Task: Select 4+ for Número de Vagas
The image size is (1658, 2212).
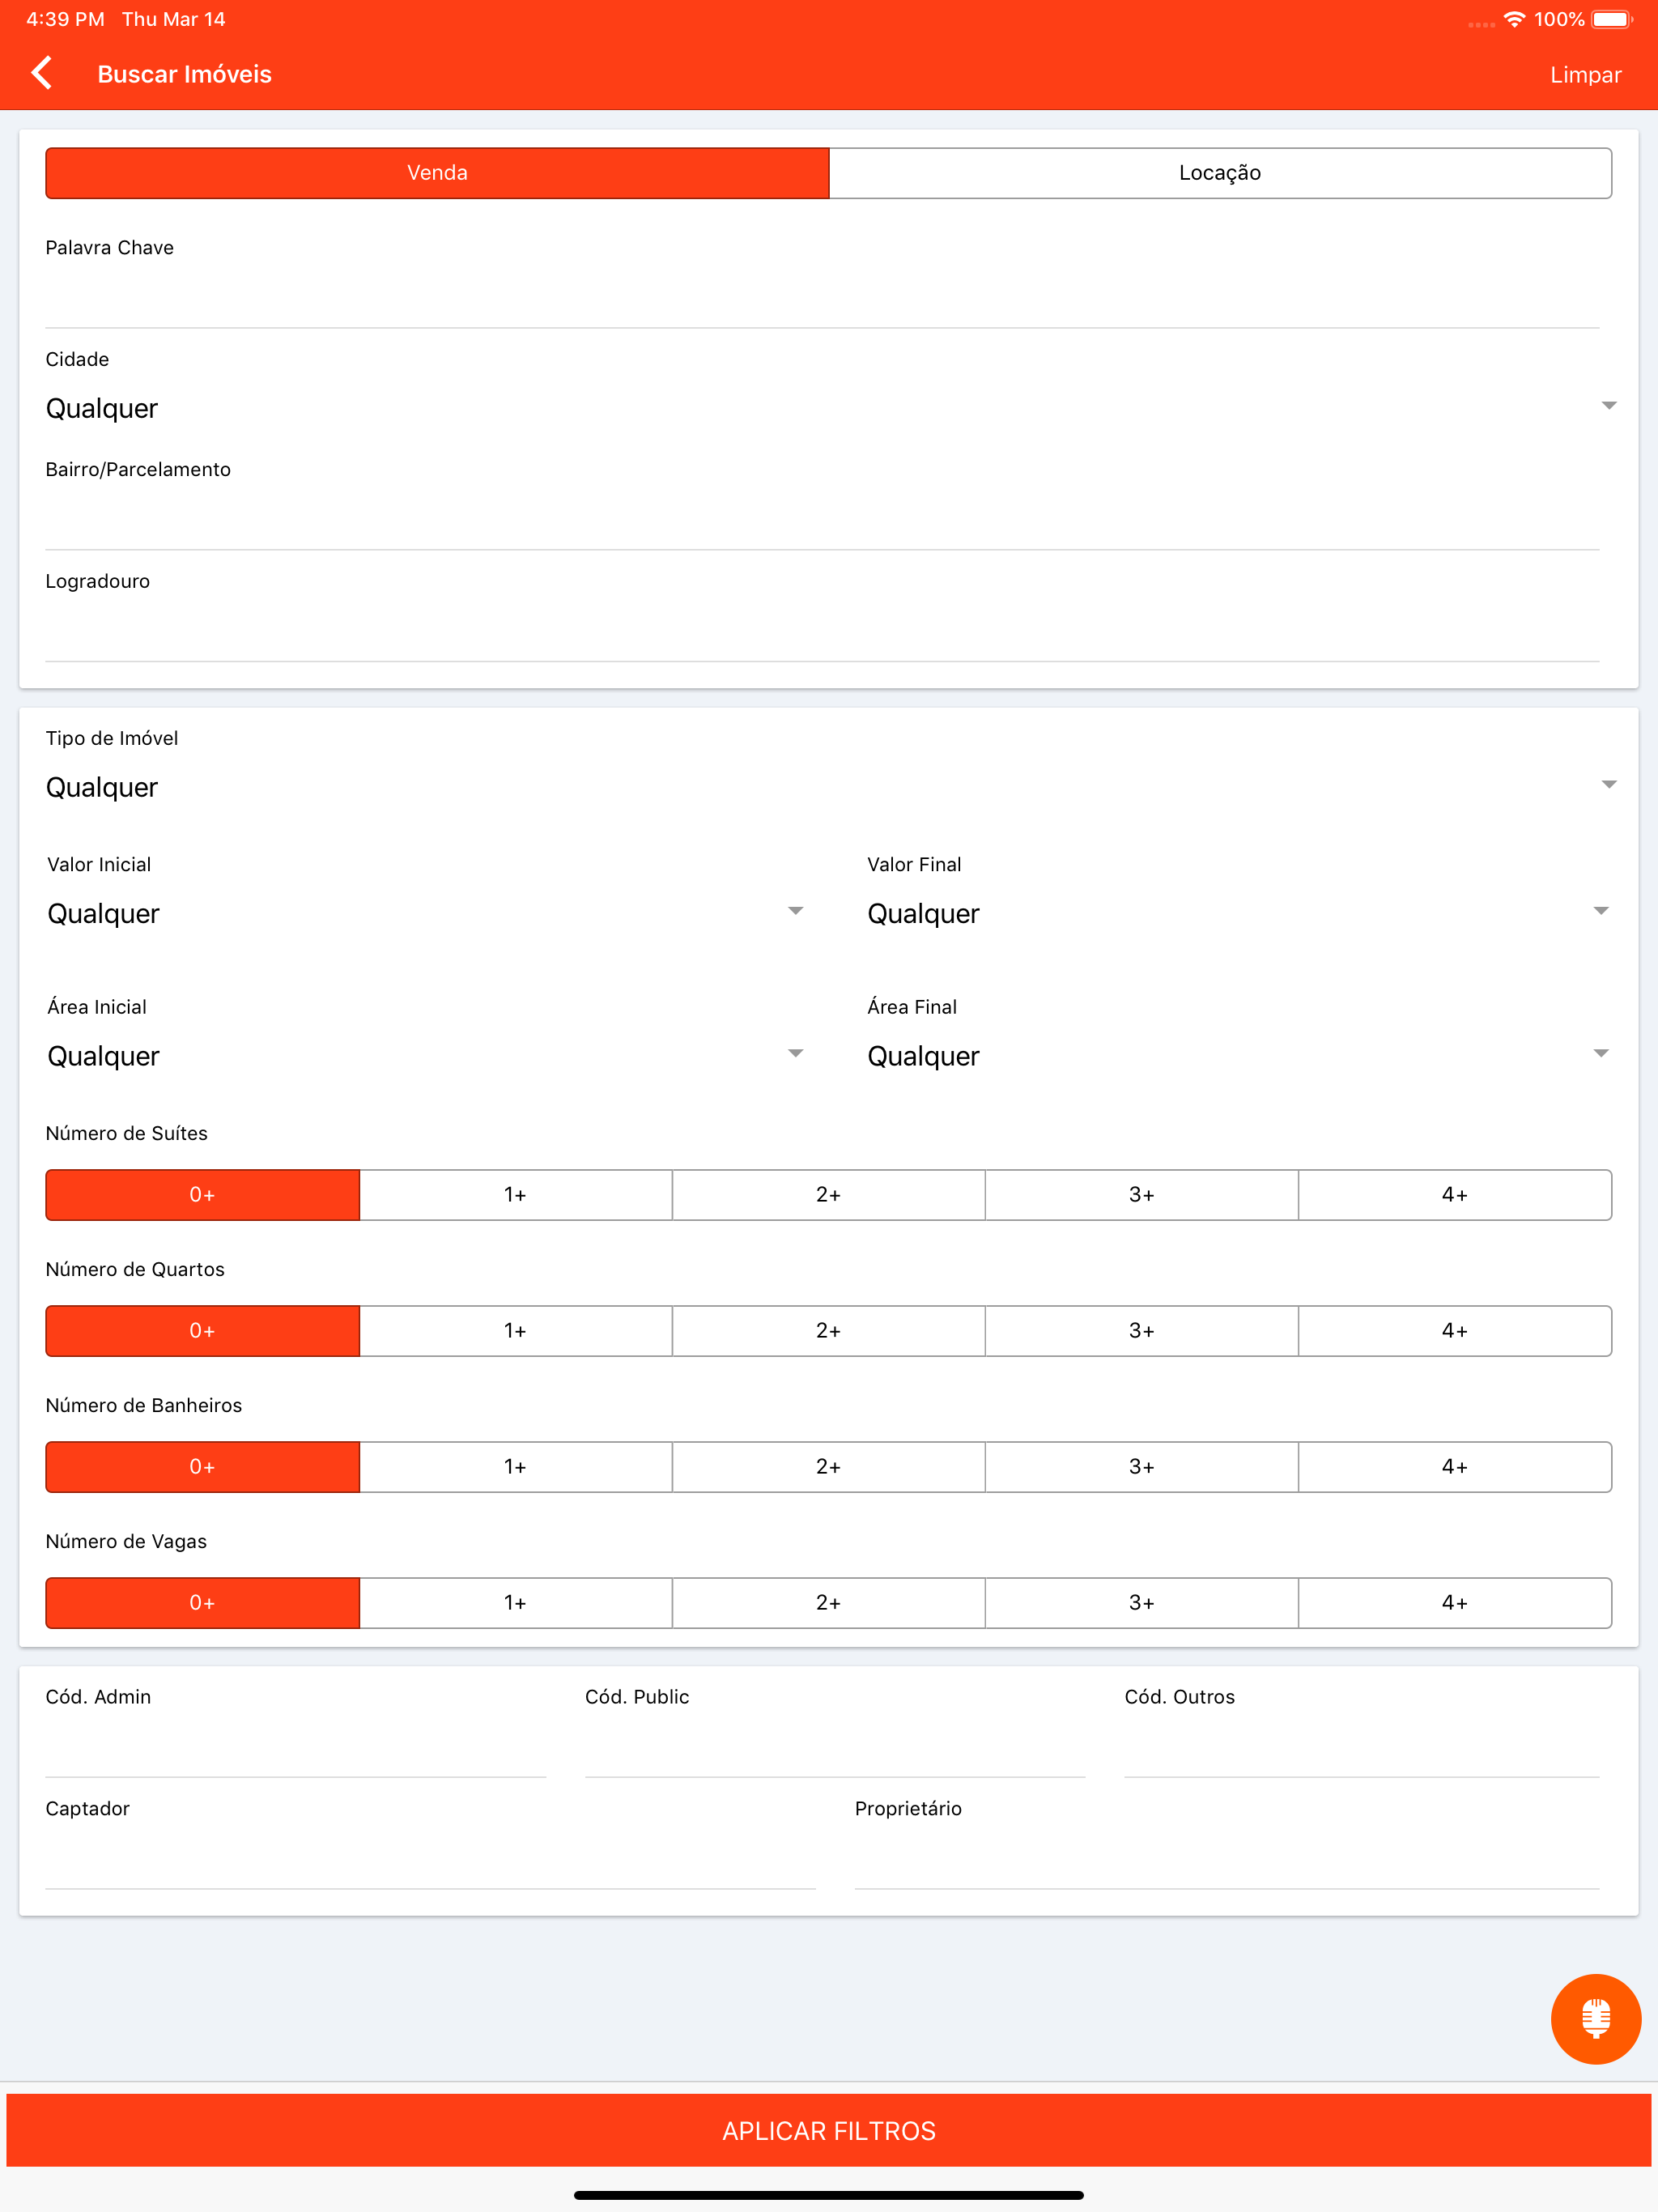Action: point(1455,1603)
